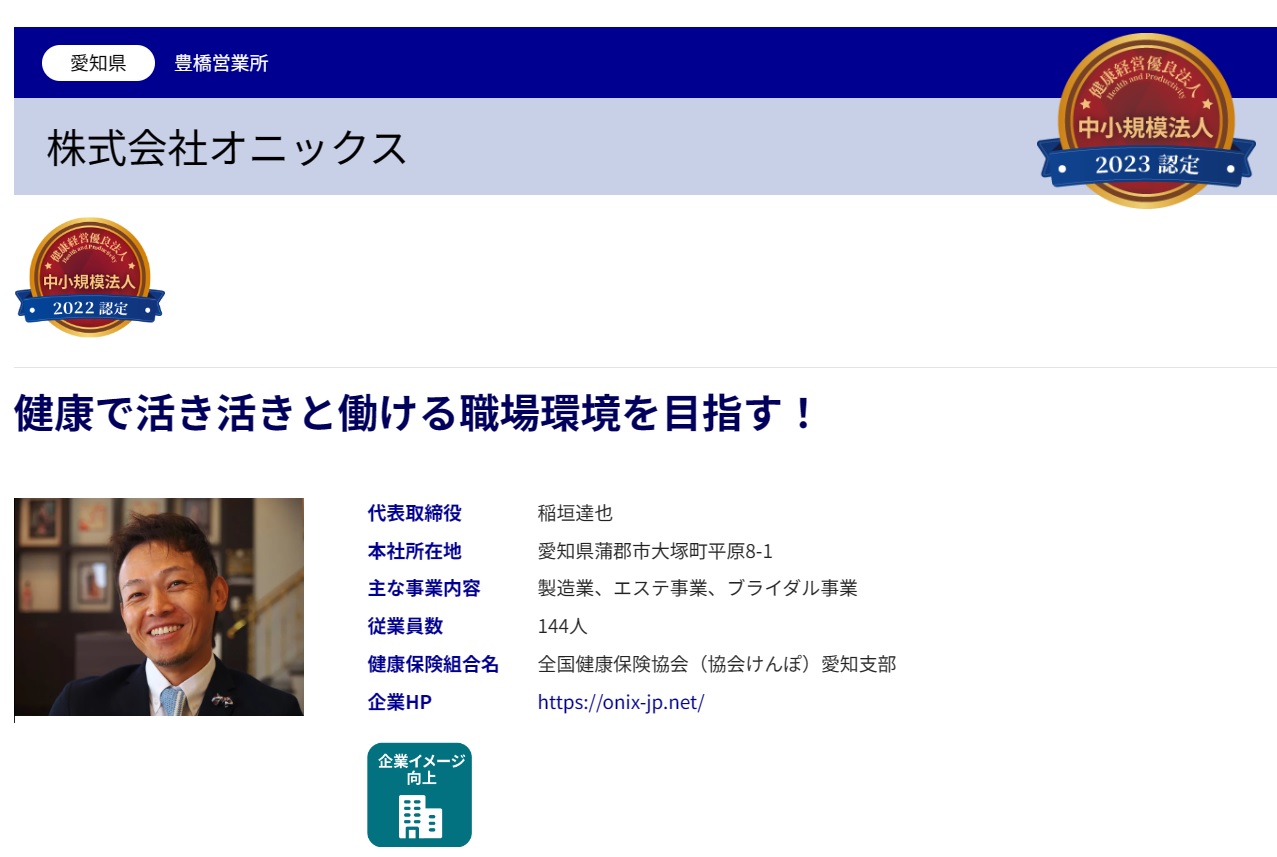Click the 株式会社オニックス company title
The height and width of the screenshot is (857, 1277).
[x=227, y=148]
